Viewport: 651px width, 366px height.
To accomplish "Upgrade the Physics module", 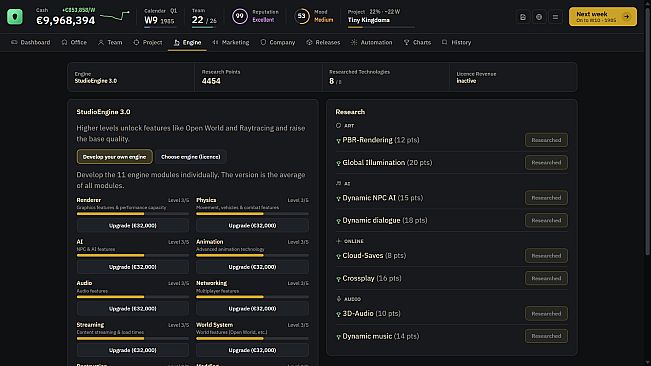I will [x=252, y=225].
